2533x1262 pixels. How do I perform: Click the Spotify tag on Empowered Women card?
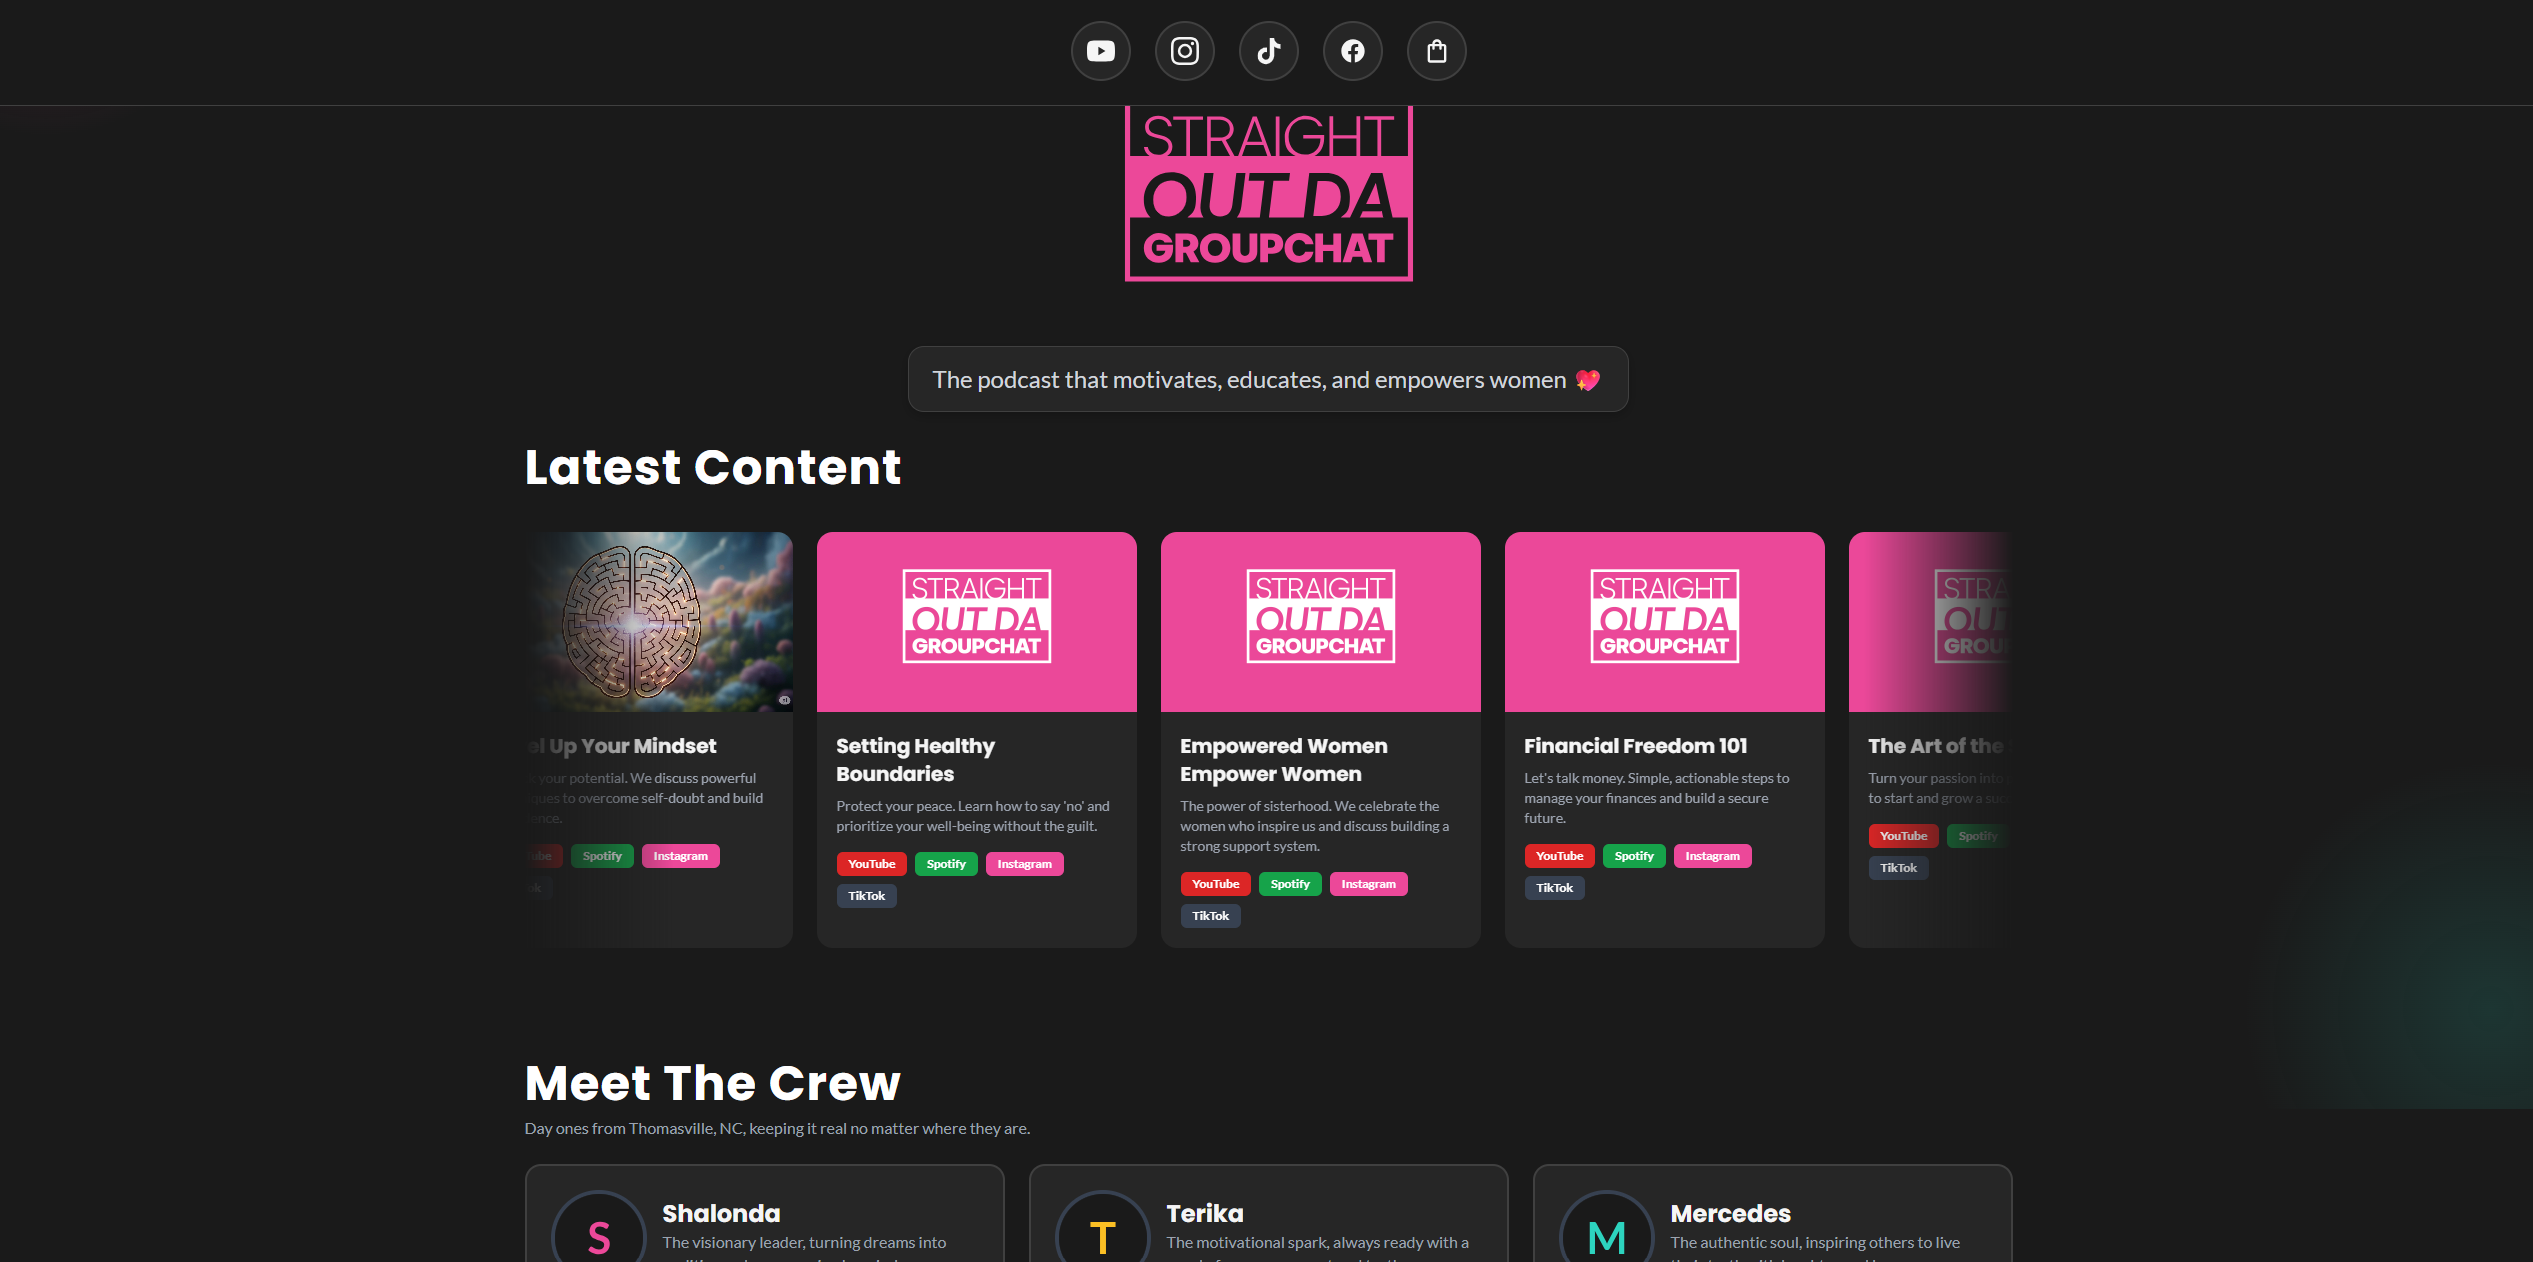[1290, 883]
